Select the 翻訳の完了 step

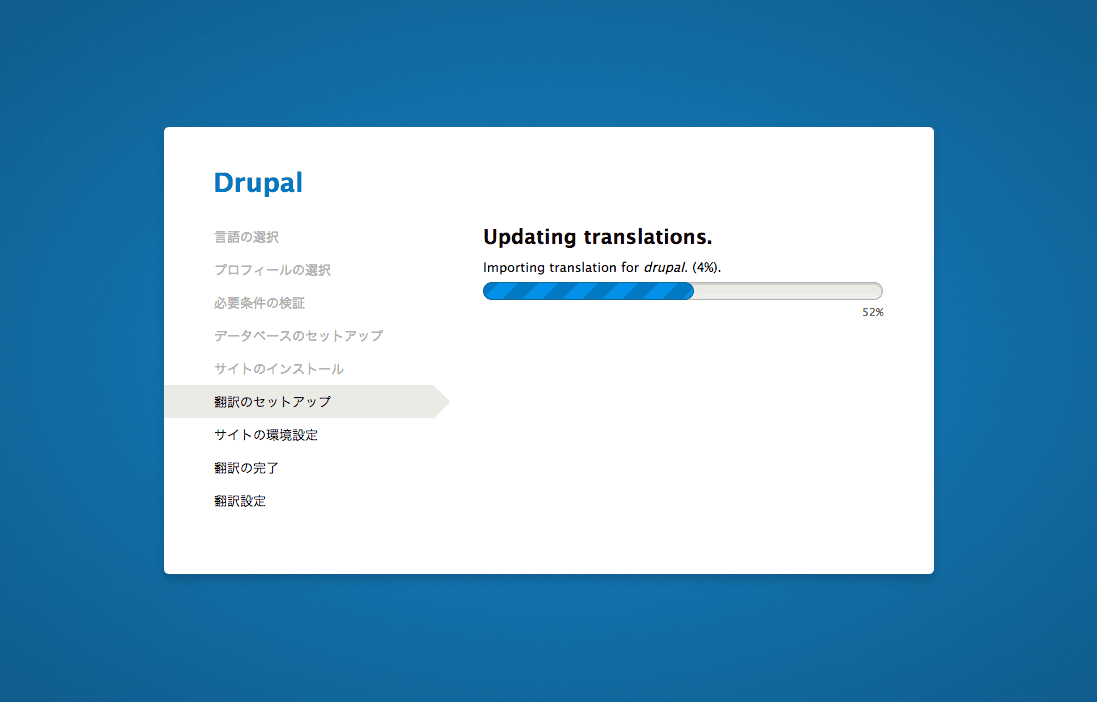(246, 468)
